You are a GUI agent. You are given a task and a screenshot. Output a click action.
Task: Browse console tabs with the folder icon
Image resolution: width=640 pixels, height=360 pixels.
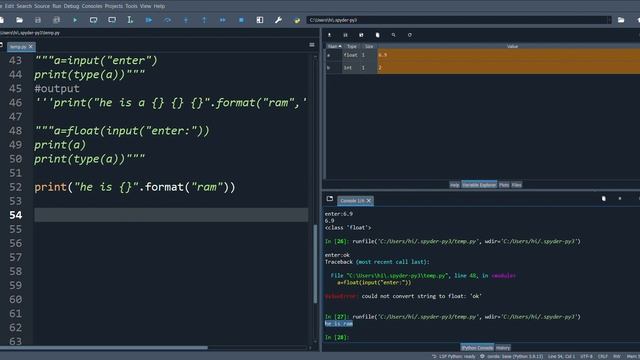[x=330, y=199]
